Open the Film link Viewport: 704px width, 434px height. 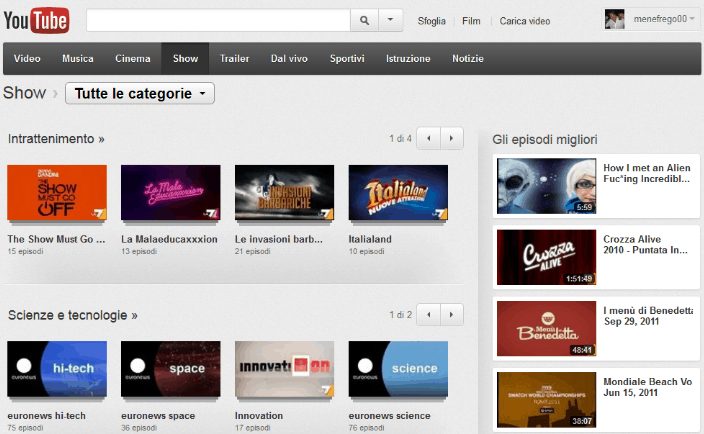(471, 21)
